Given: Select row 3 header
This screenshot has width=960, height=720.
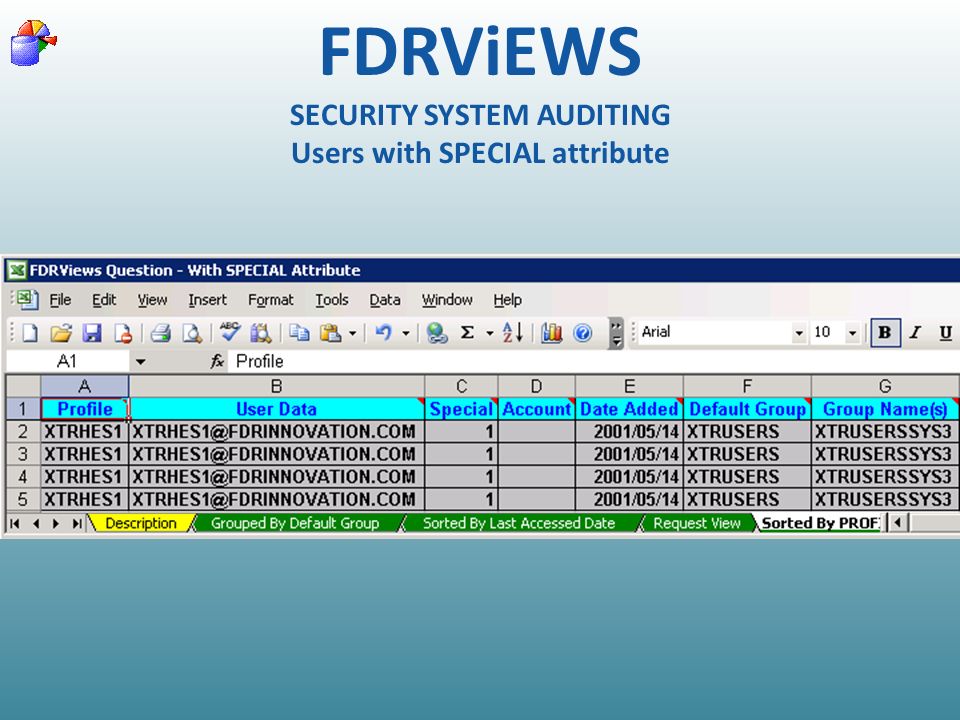Looking at the screenshot, I should 23,454.
